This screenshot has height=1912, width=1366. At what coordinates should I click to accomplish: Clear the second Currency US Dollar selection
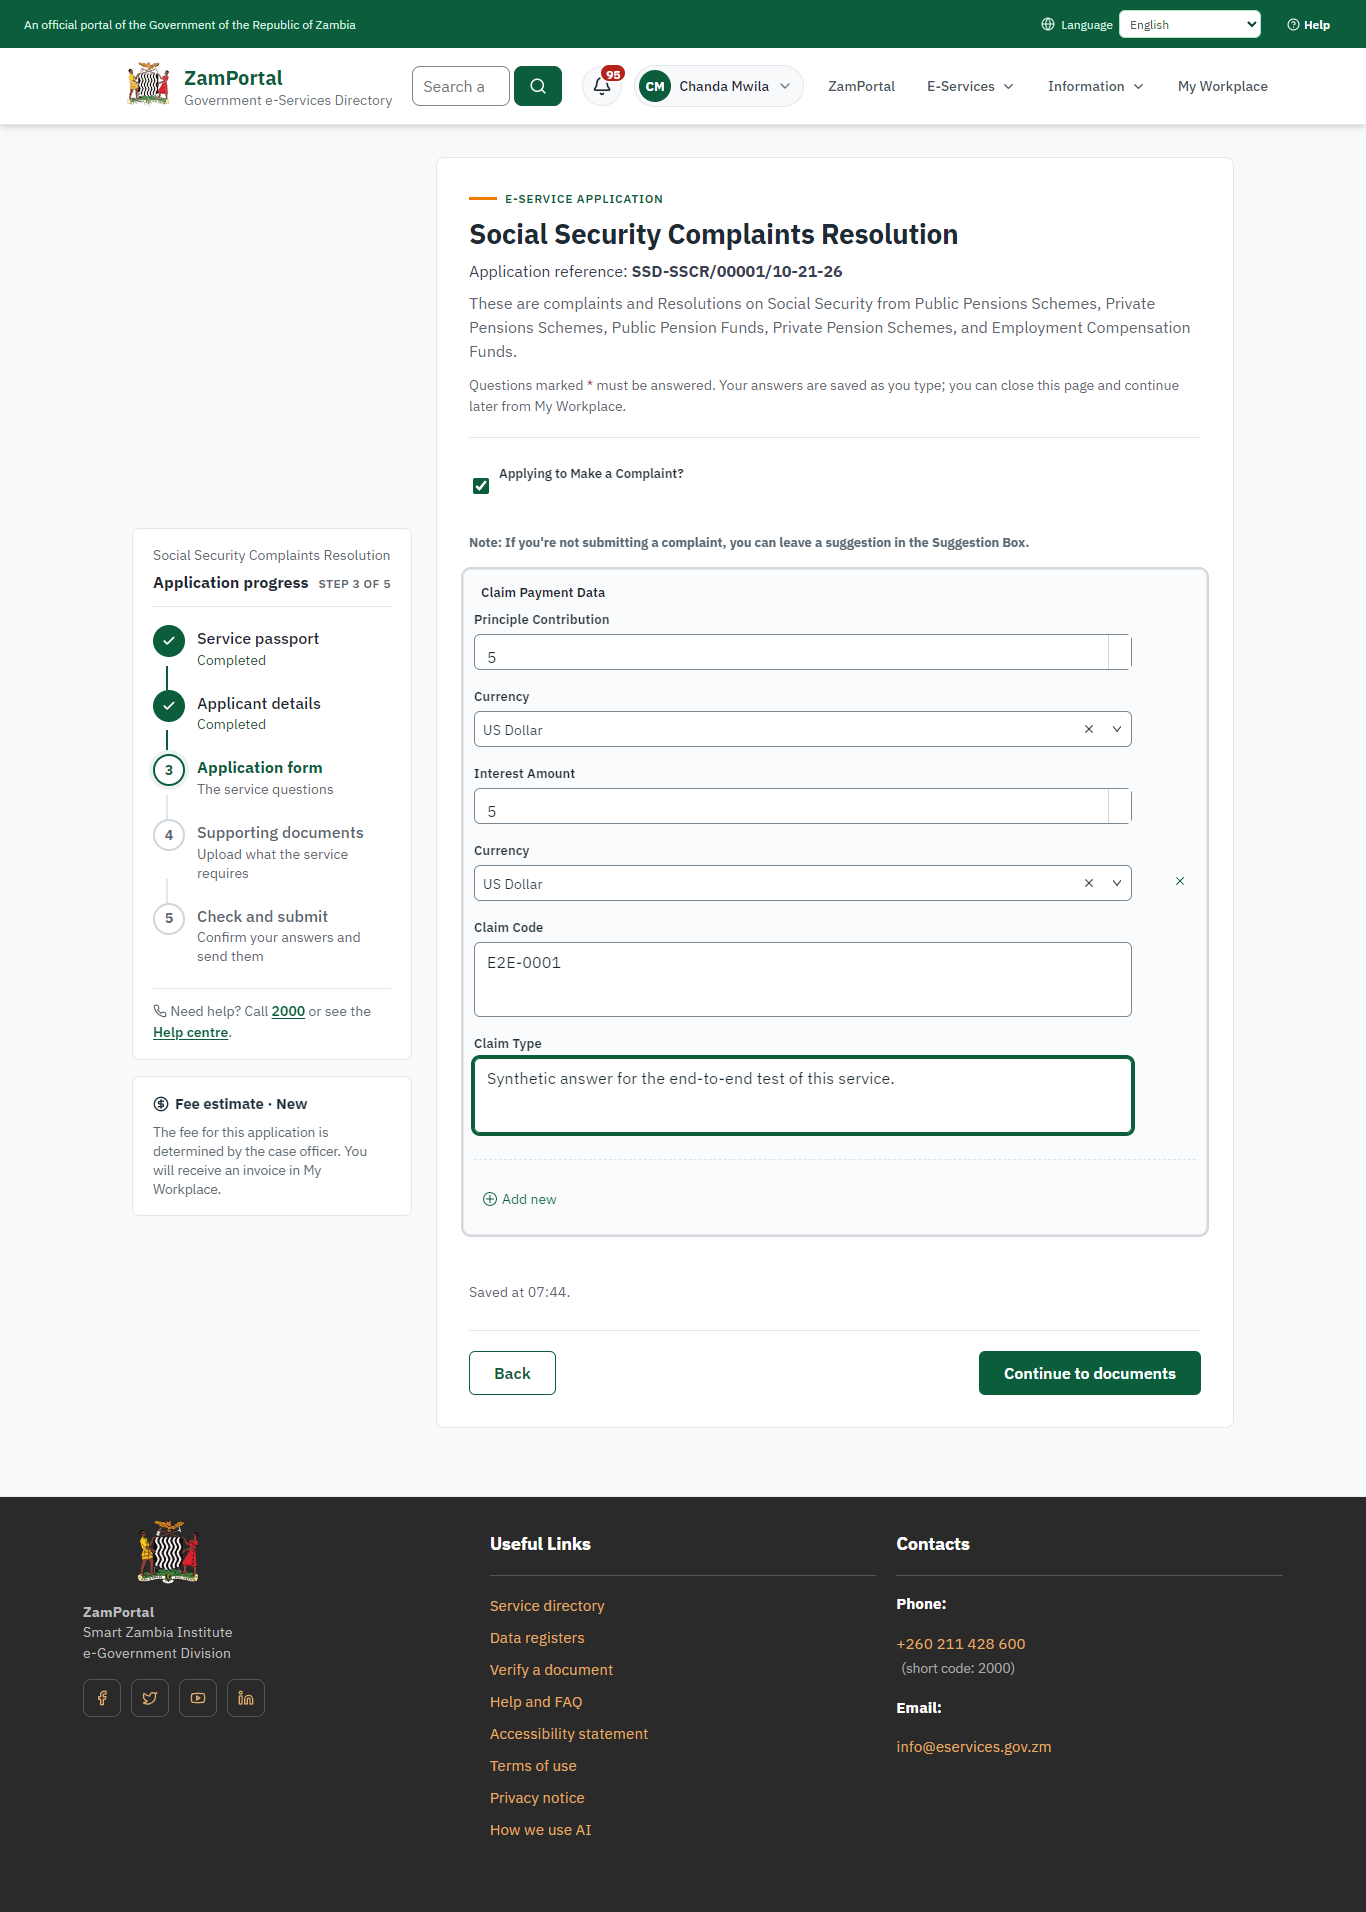[1089, 883]
